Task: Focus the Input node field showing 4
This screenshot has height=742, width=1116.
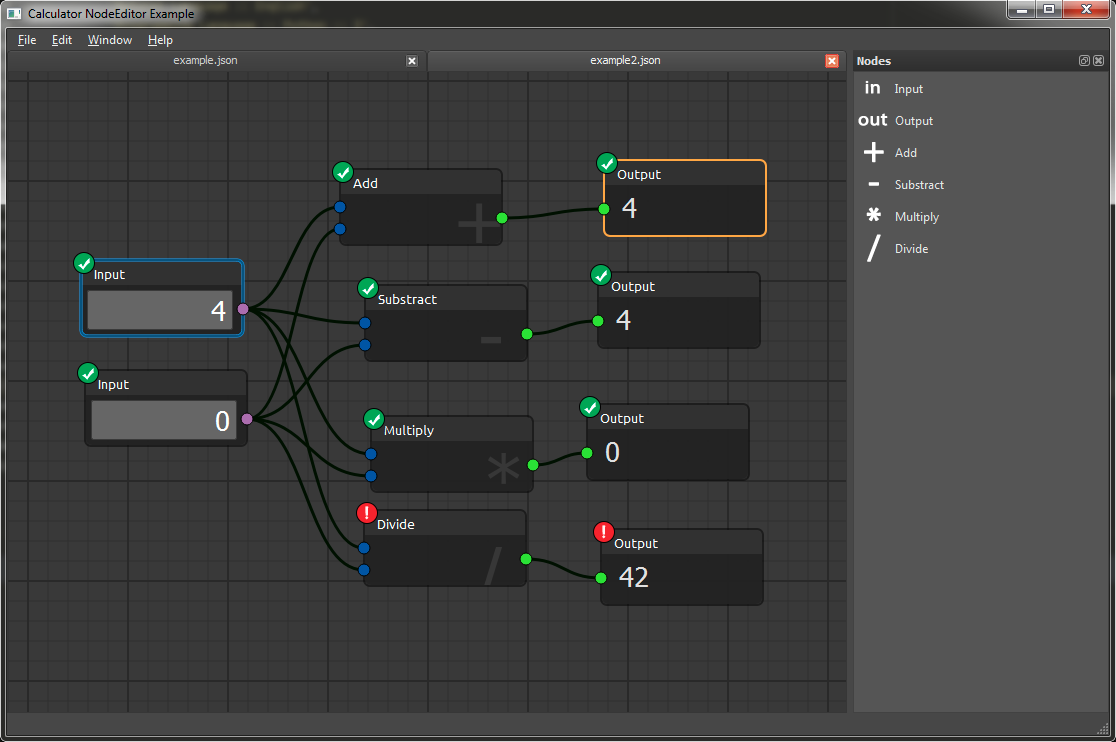Action: pyautogui.click(x=160, y=310)
